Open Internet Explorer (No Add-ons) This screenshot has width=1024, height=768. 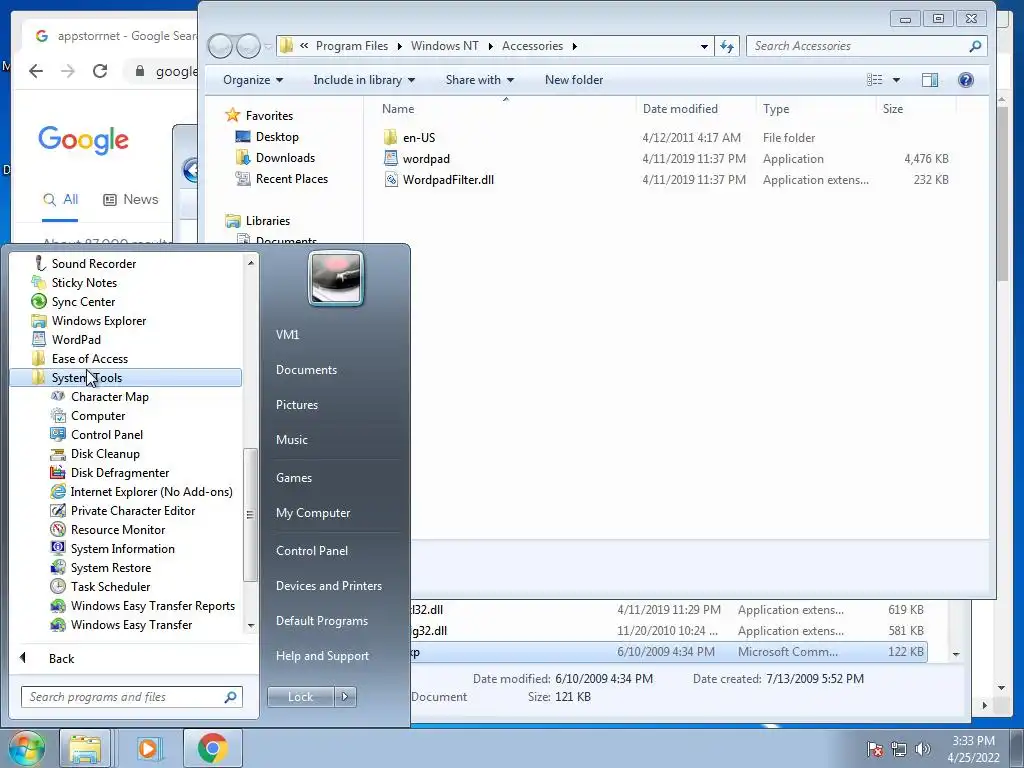coord(151,491)
